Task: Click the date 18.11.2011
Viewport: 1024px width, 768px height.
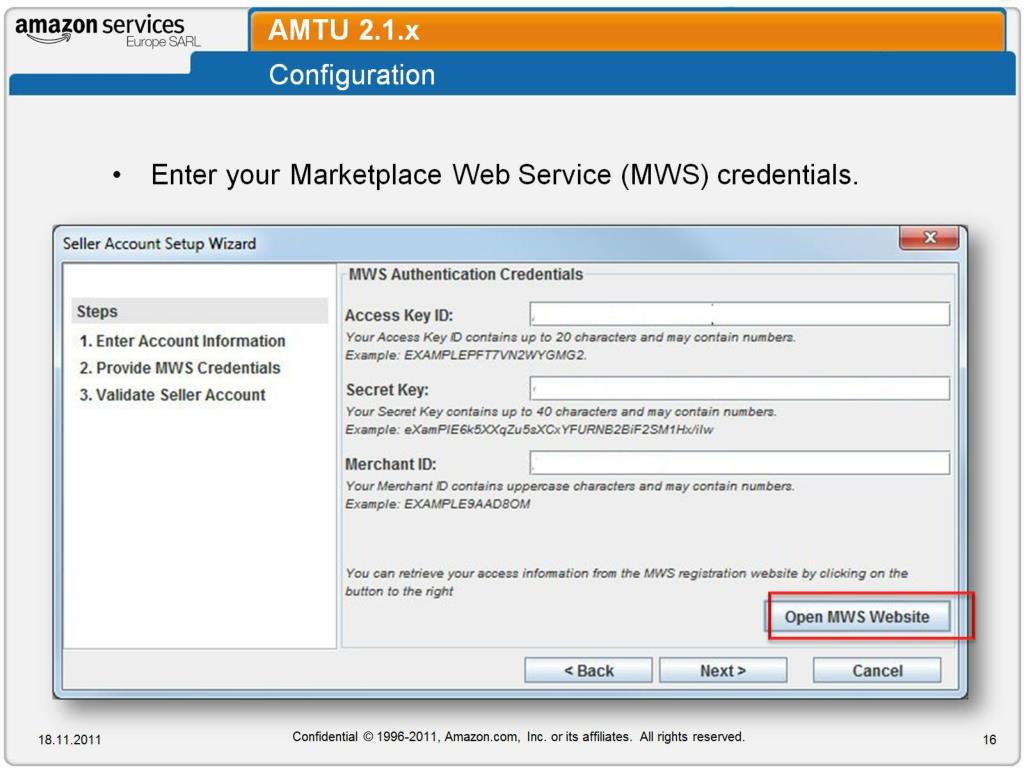Action: (70, 739)
